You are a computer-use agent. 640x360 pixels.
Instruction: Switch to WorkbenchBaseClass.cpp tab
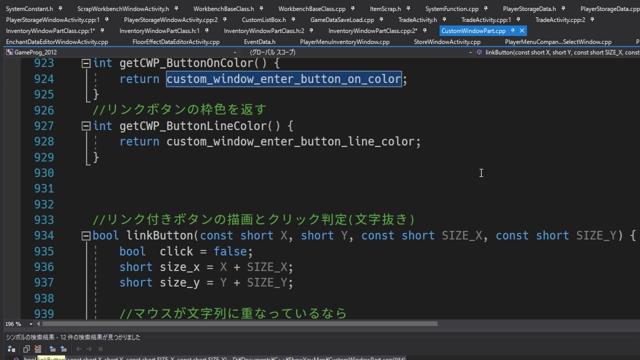(312, 8)
